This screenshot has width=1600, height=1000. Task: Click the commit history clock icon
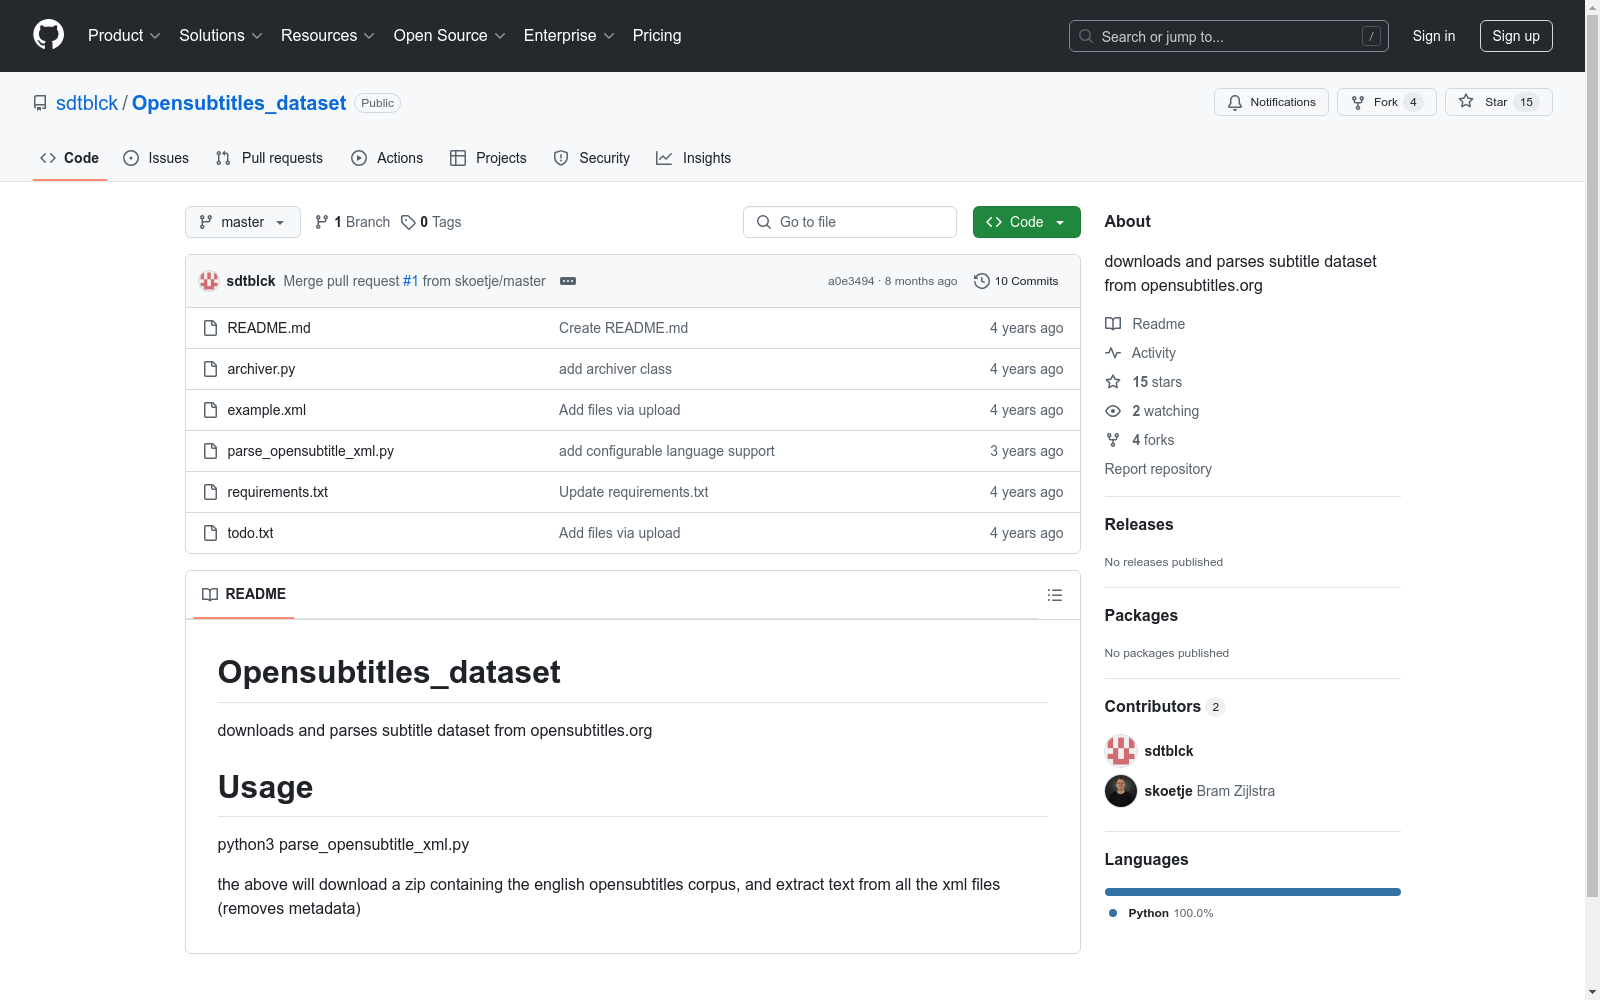[982, 281]
